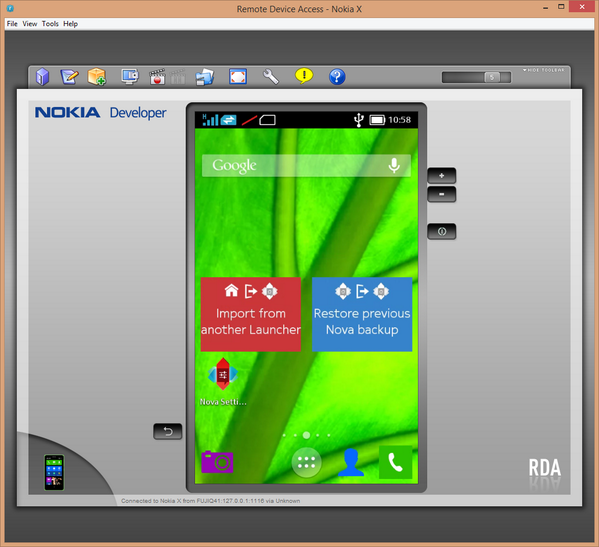
Task: Click the volume down minus hardware button
Action: point(442,194)
